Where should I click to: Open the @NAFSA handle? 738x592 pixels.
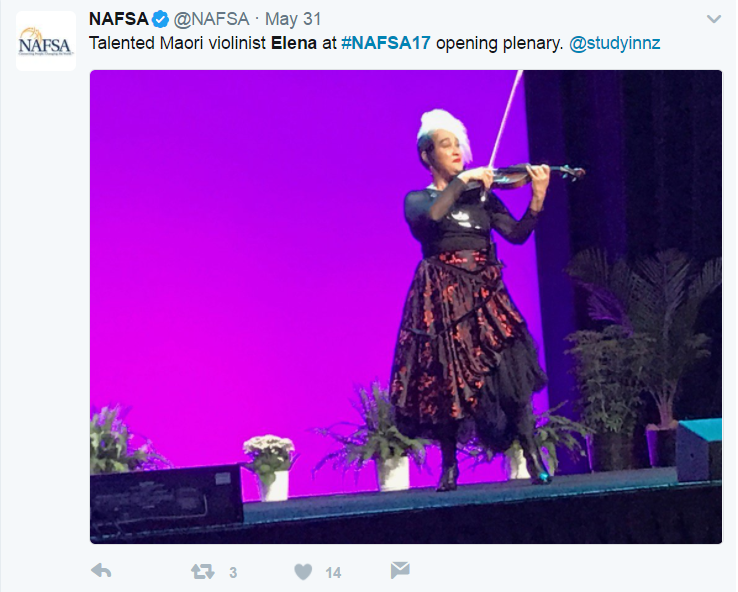pyautogui.click(x=211, y=19)
